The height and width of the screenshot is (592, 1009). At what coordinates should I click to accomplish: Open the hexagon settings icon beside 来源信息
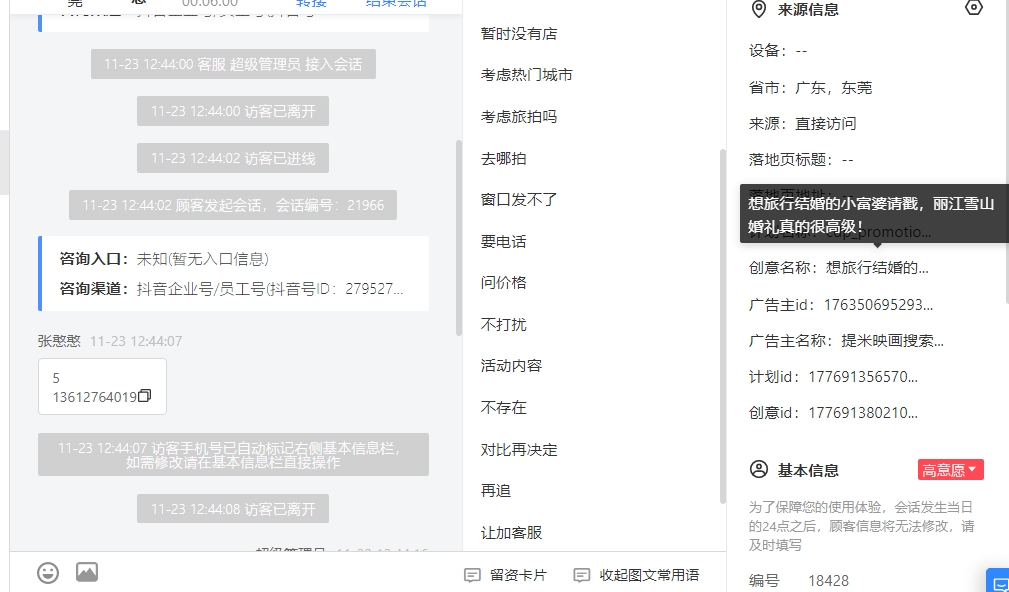[974, 8]
